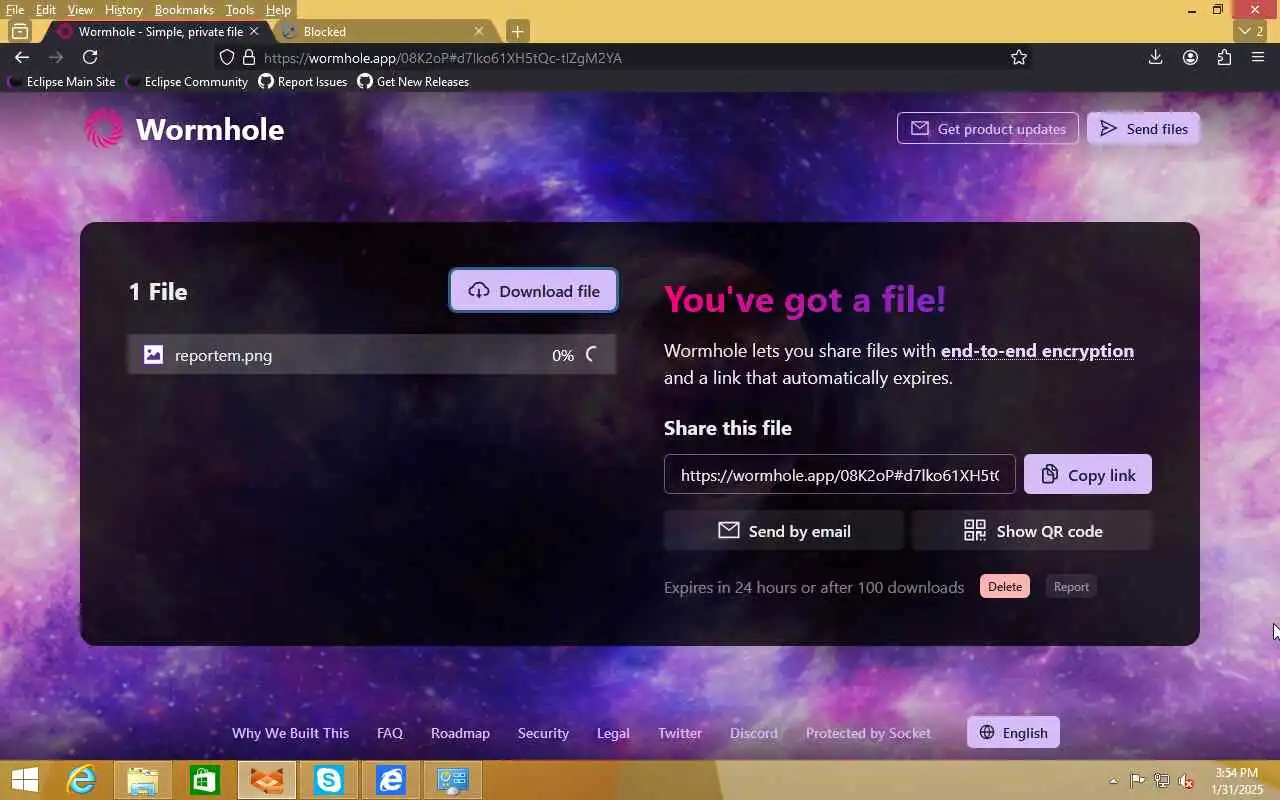The width and height of the screenshot is (1280, 800).
Task: Close the Wormhole tab
Action: click(x=254, y=31)
